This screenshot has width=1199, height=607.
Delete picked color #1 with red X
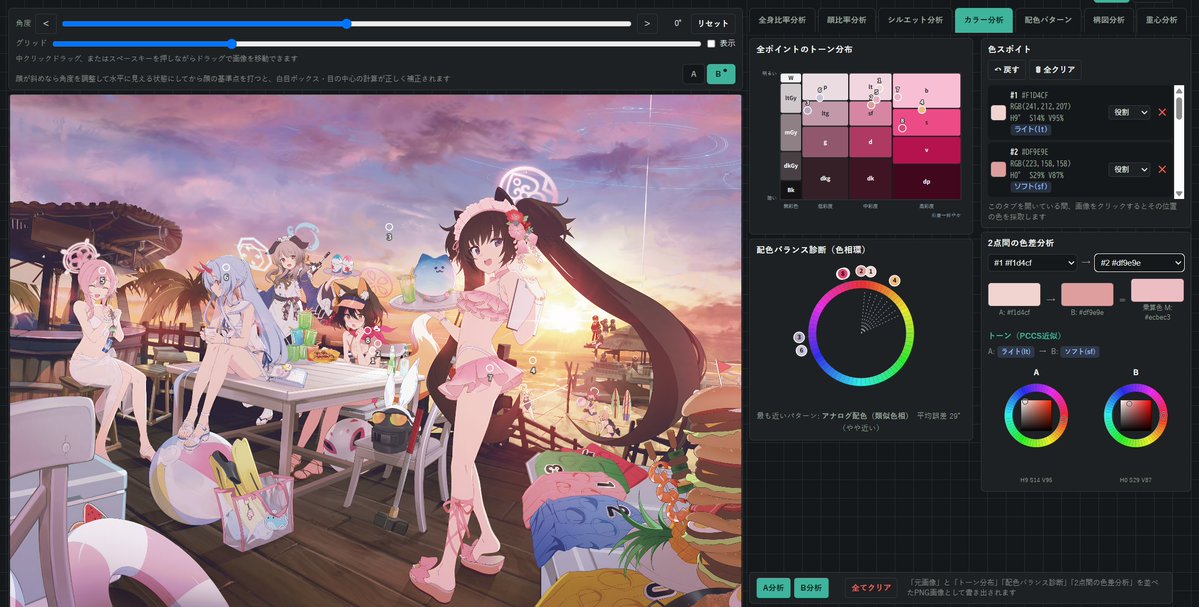tap(1162, 112)
